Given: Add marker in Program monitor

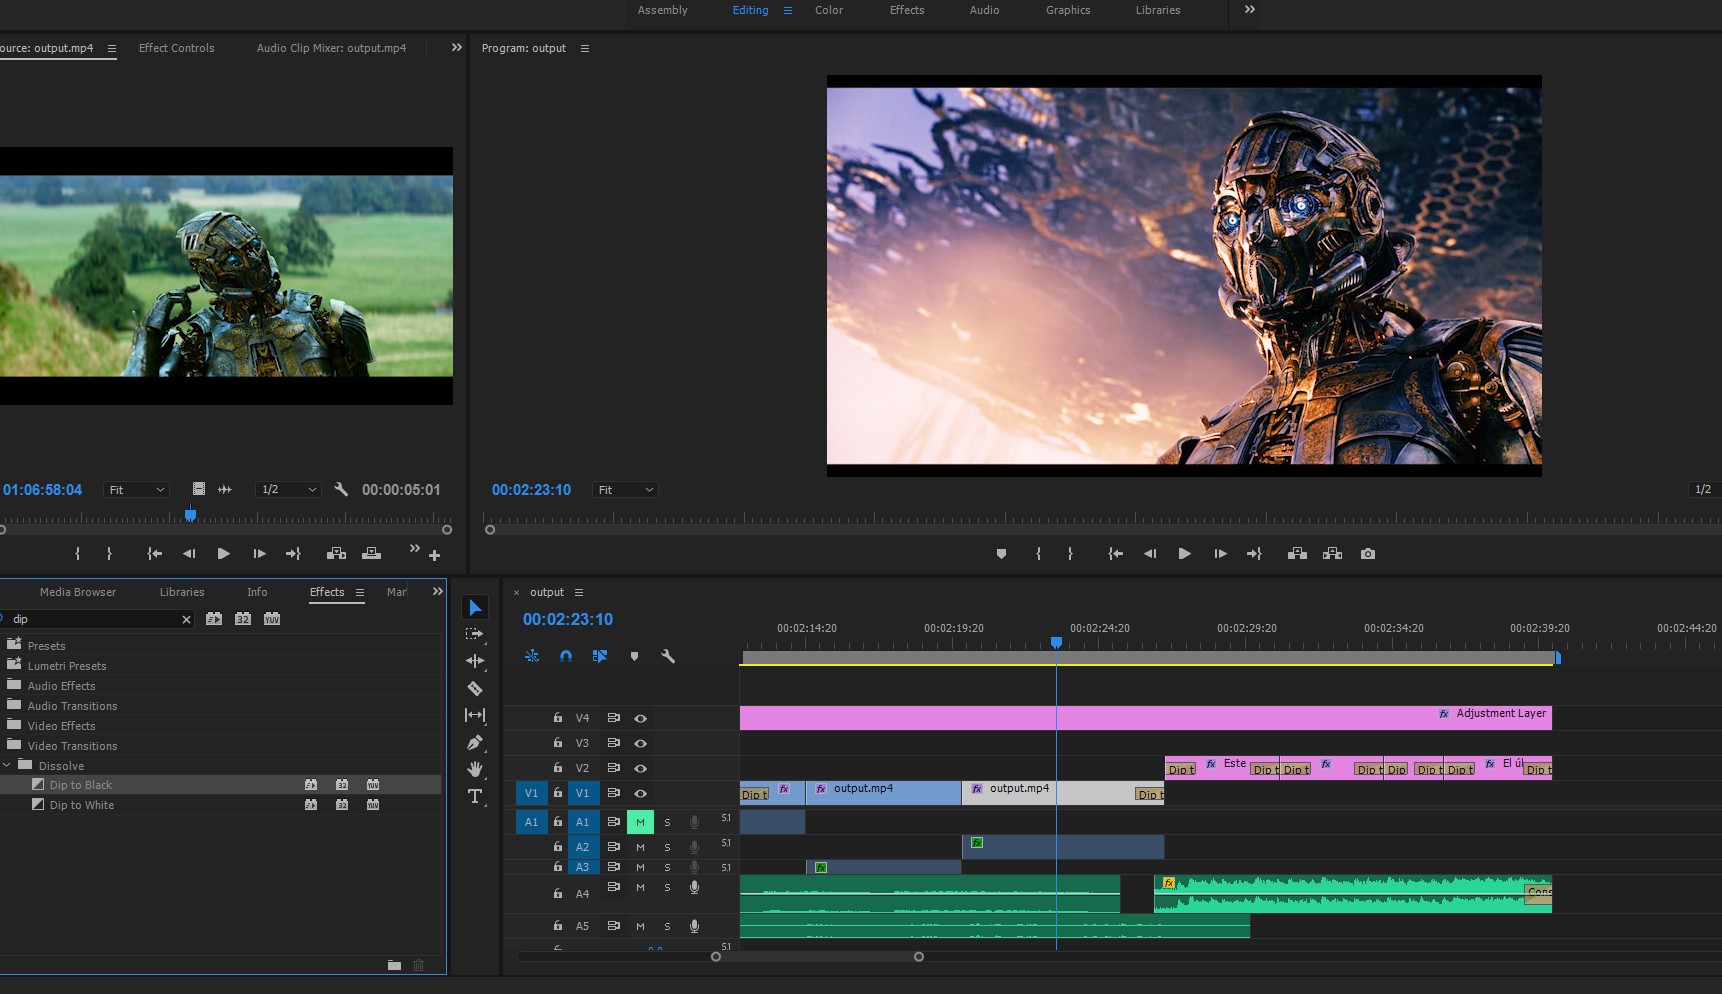Looking at the screenshot, I should click(1001, 554).
